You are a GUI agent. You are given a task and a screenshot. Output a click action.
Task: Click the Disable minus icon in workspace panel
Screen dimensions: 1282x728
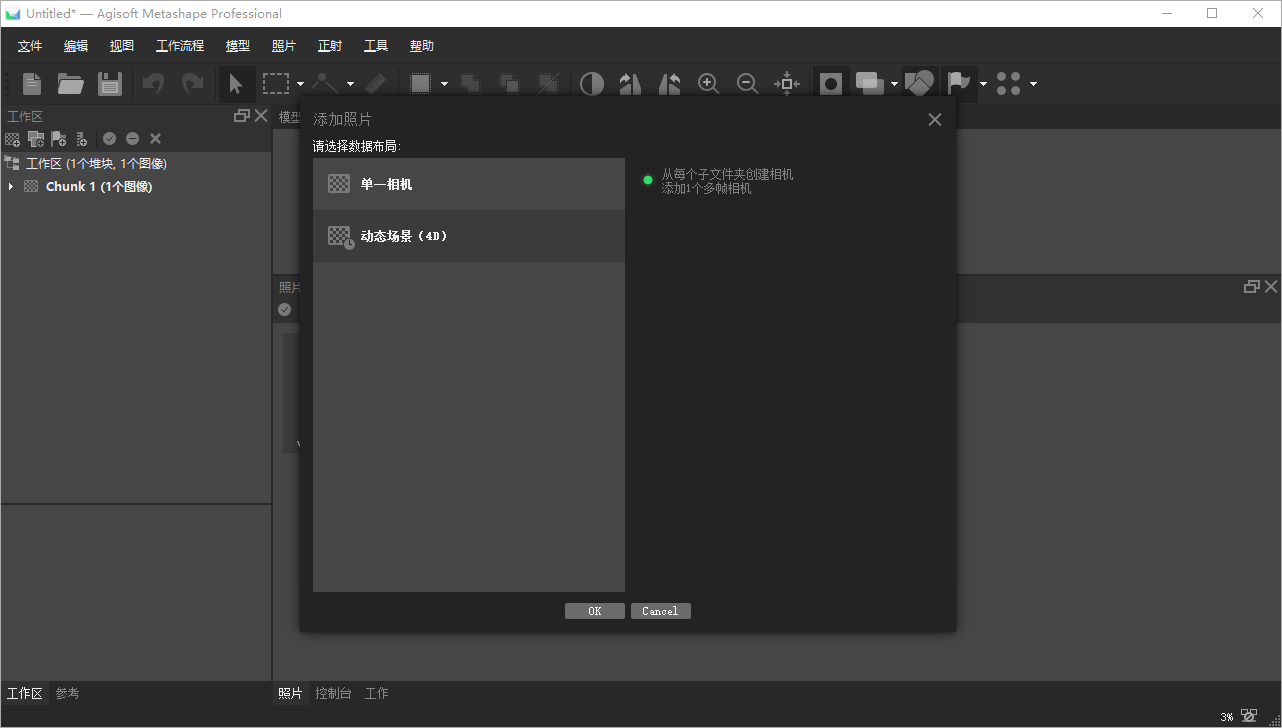coord(131,138)
